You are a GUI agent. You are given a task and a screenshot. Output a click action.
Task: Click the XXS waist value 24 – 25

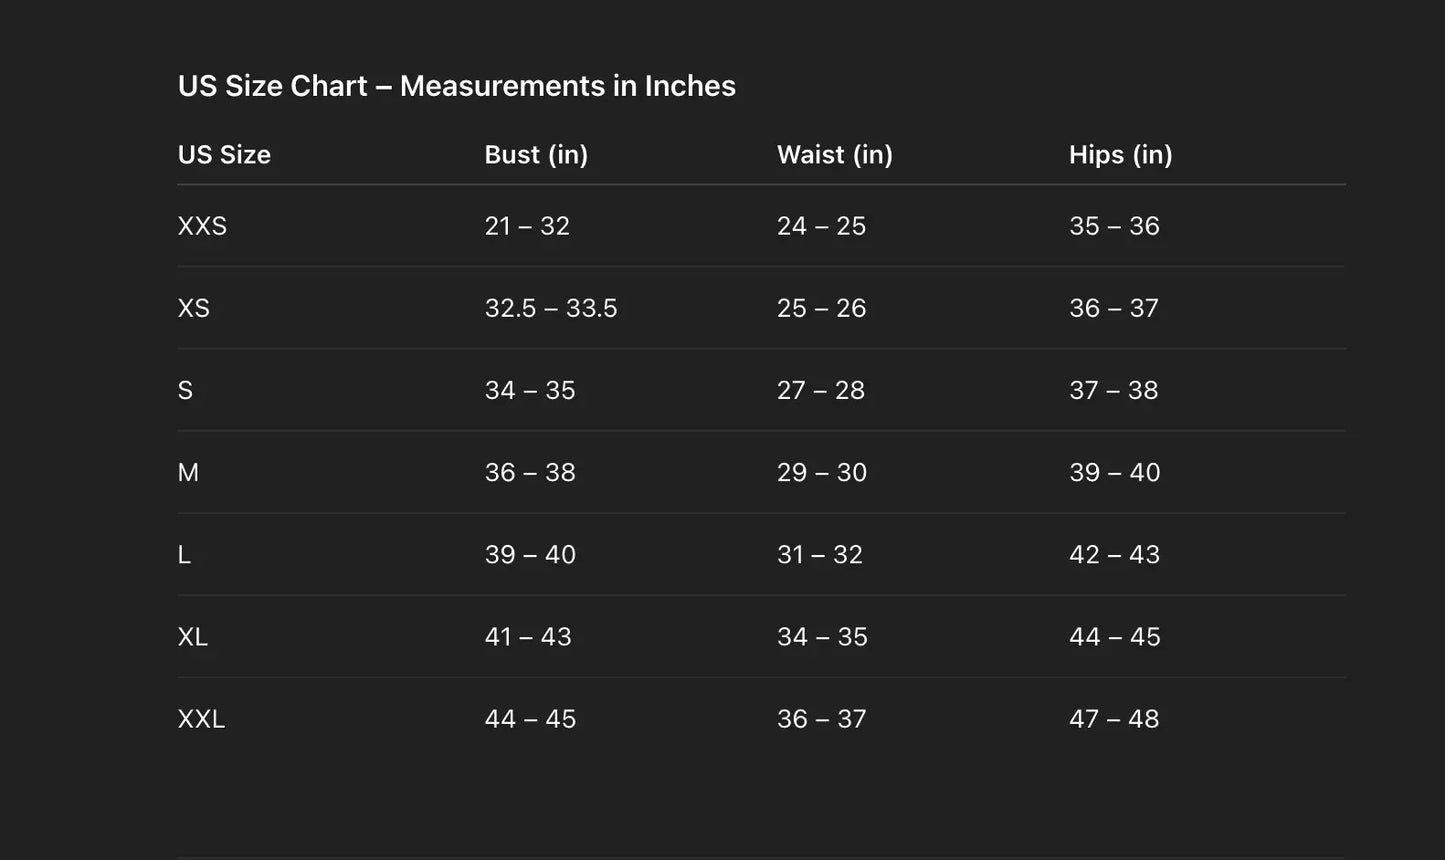coord(821,226)
